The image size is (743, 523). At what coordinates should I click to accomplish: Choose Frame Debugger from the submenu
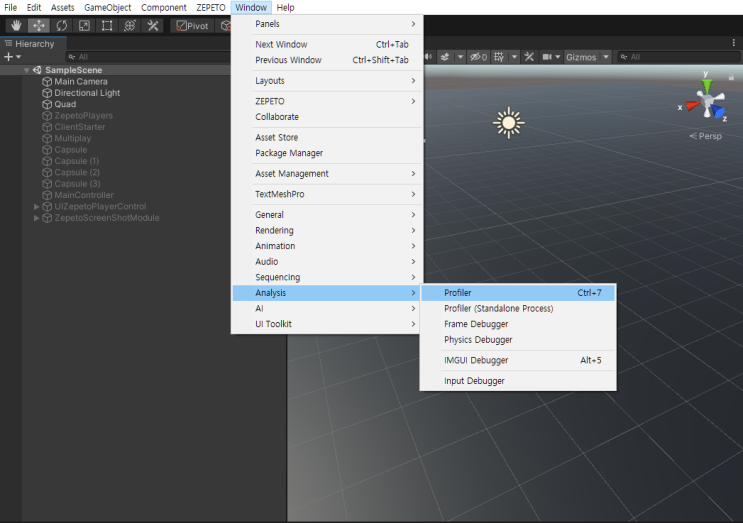[518, 324]
